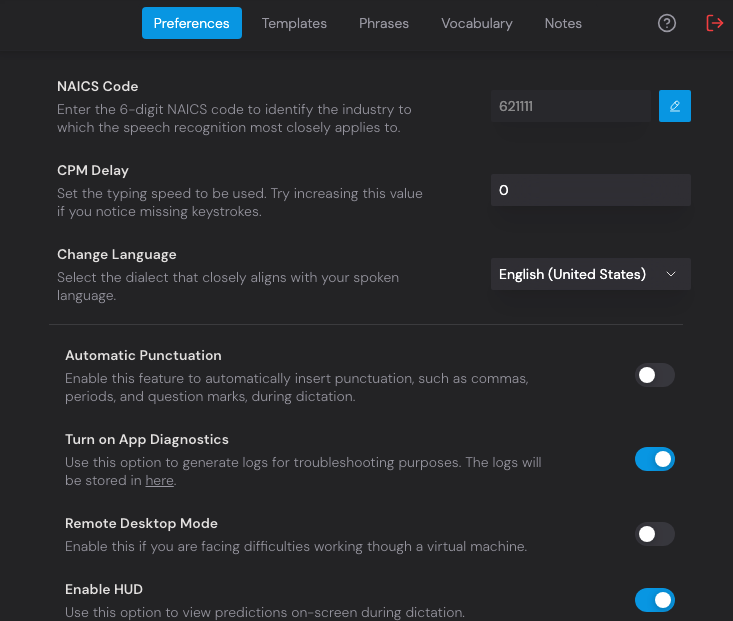Image resolution: width=733 pixels, height=621 pixels.
Task: Enable the Automatic Punctuation toggle
Action: (655, 375)
